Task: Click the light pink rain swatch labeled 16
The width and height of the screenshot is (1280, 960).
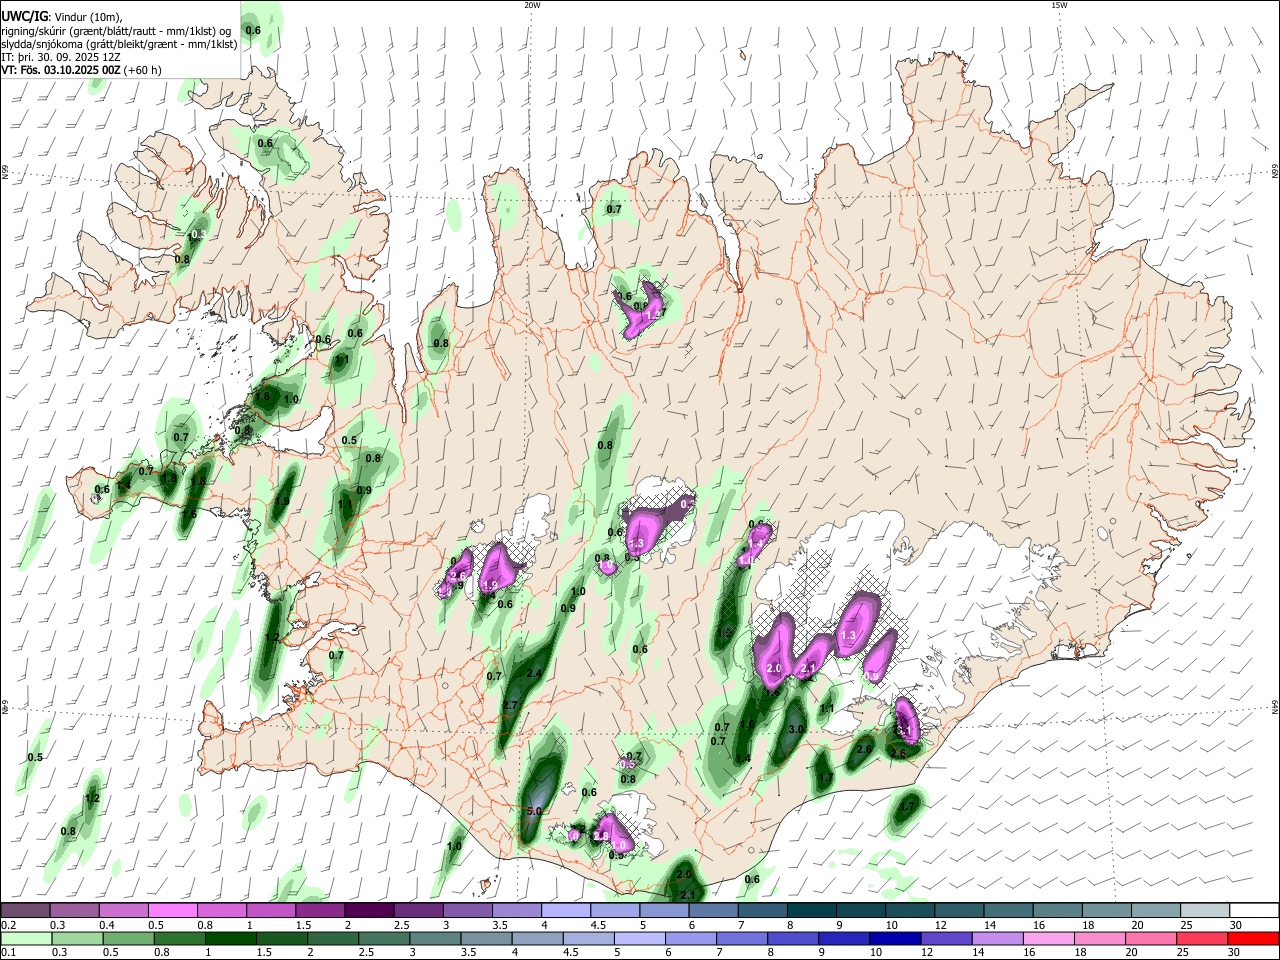Action: (x=1048, y=939)
